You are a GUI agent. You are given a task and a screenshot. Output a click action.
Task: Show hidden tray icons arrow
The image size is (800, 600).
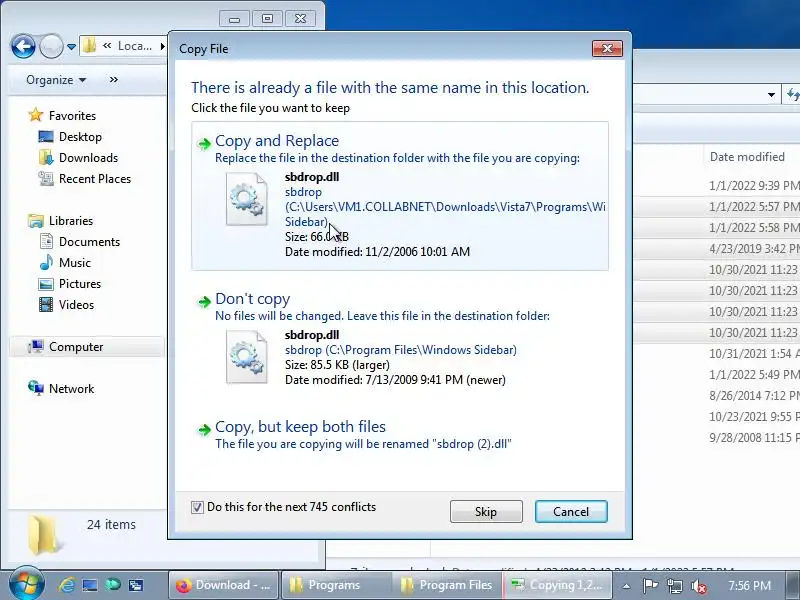tap(627, 586)
